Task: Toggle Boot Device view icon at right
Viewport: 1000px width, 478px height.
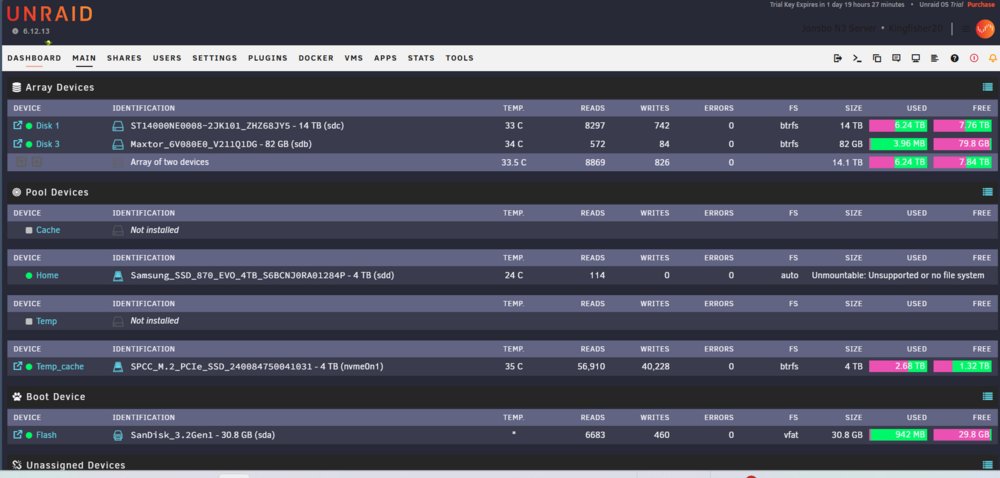Action: point(987,396)
